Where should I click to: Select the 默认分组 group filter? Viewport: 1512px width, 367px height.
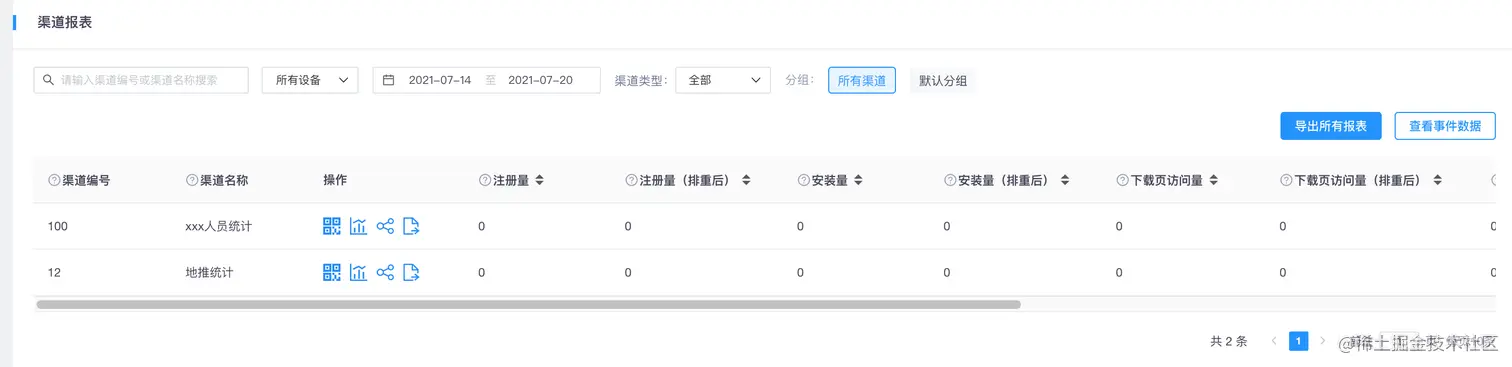(x=943, y=81)
